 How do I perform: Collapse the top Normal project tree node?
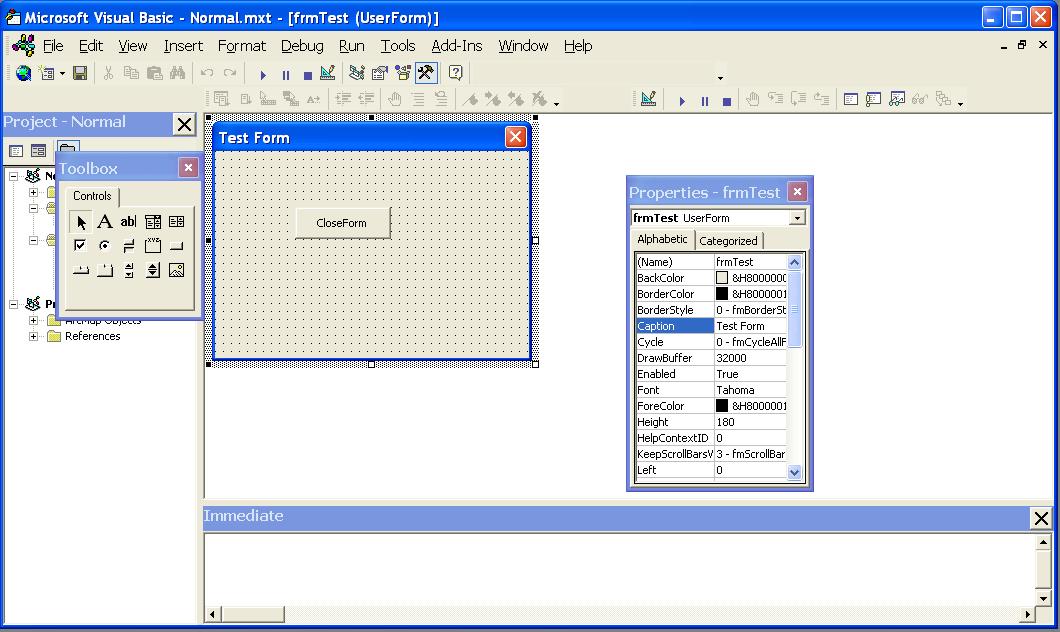tap(14, 176)
